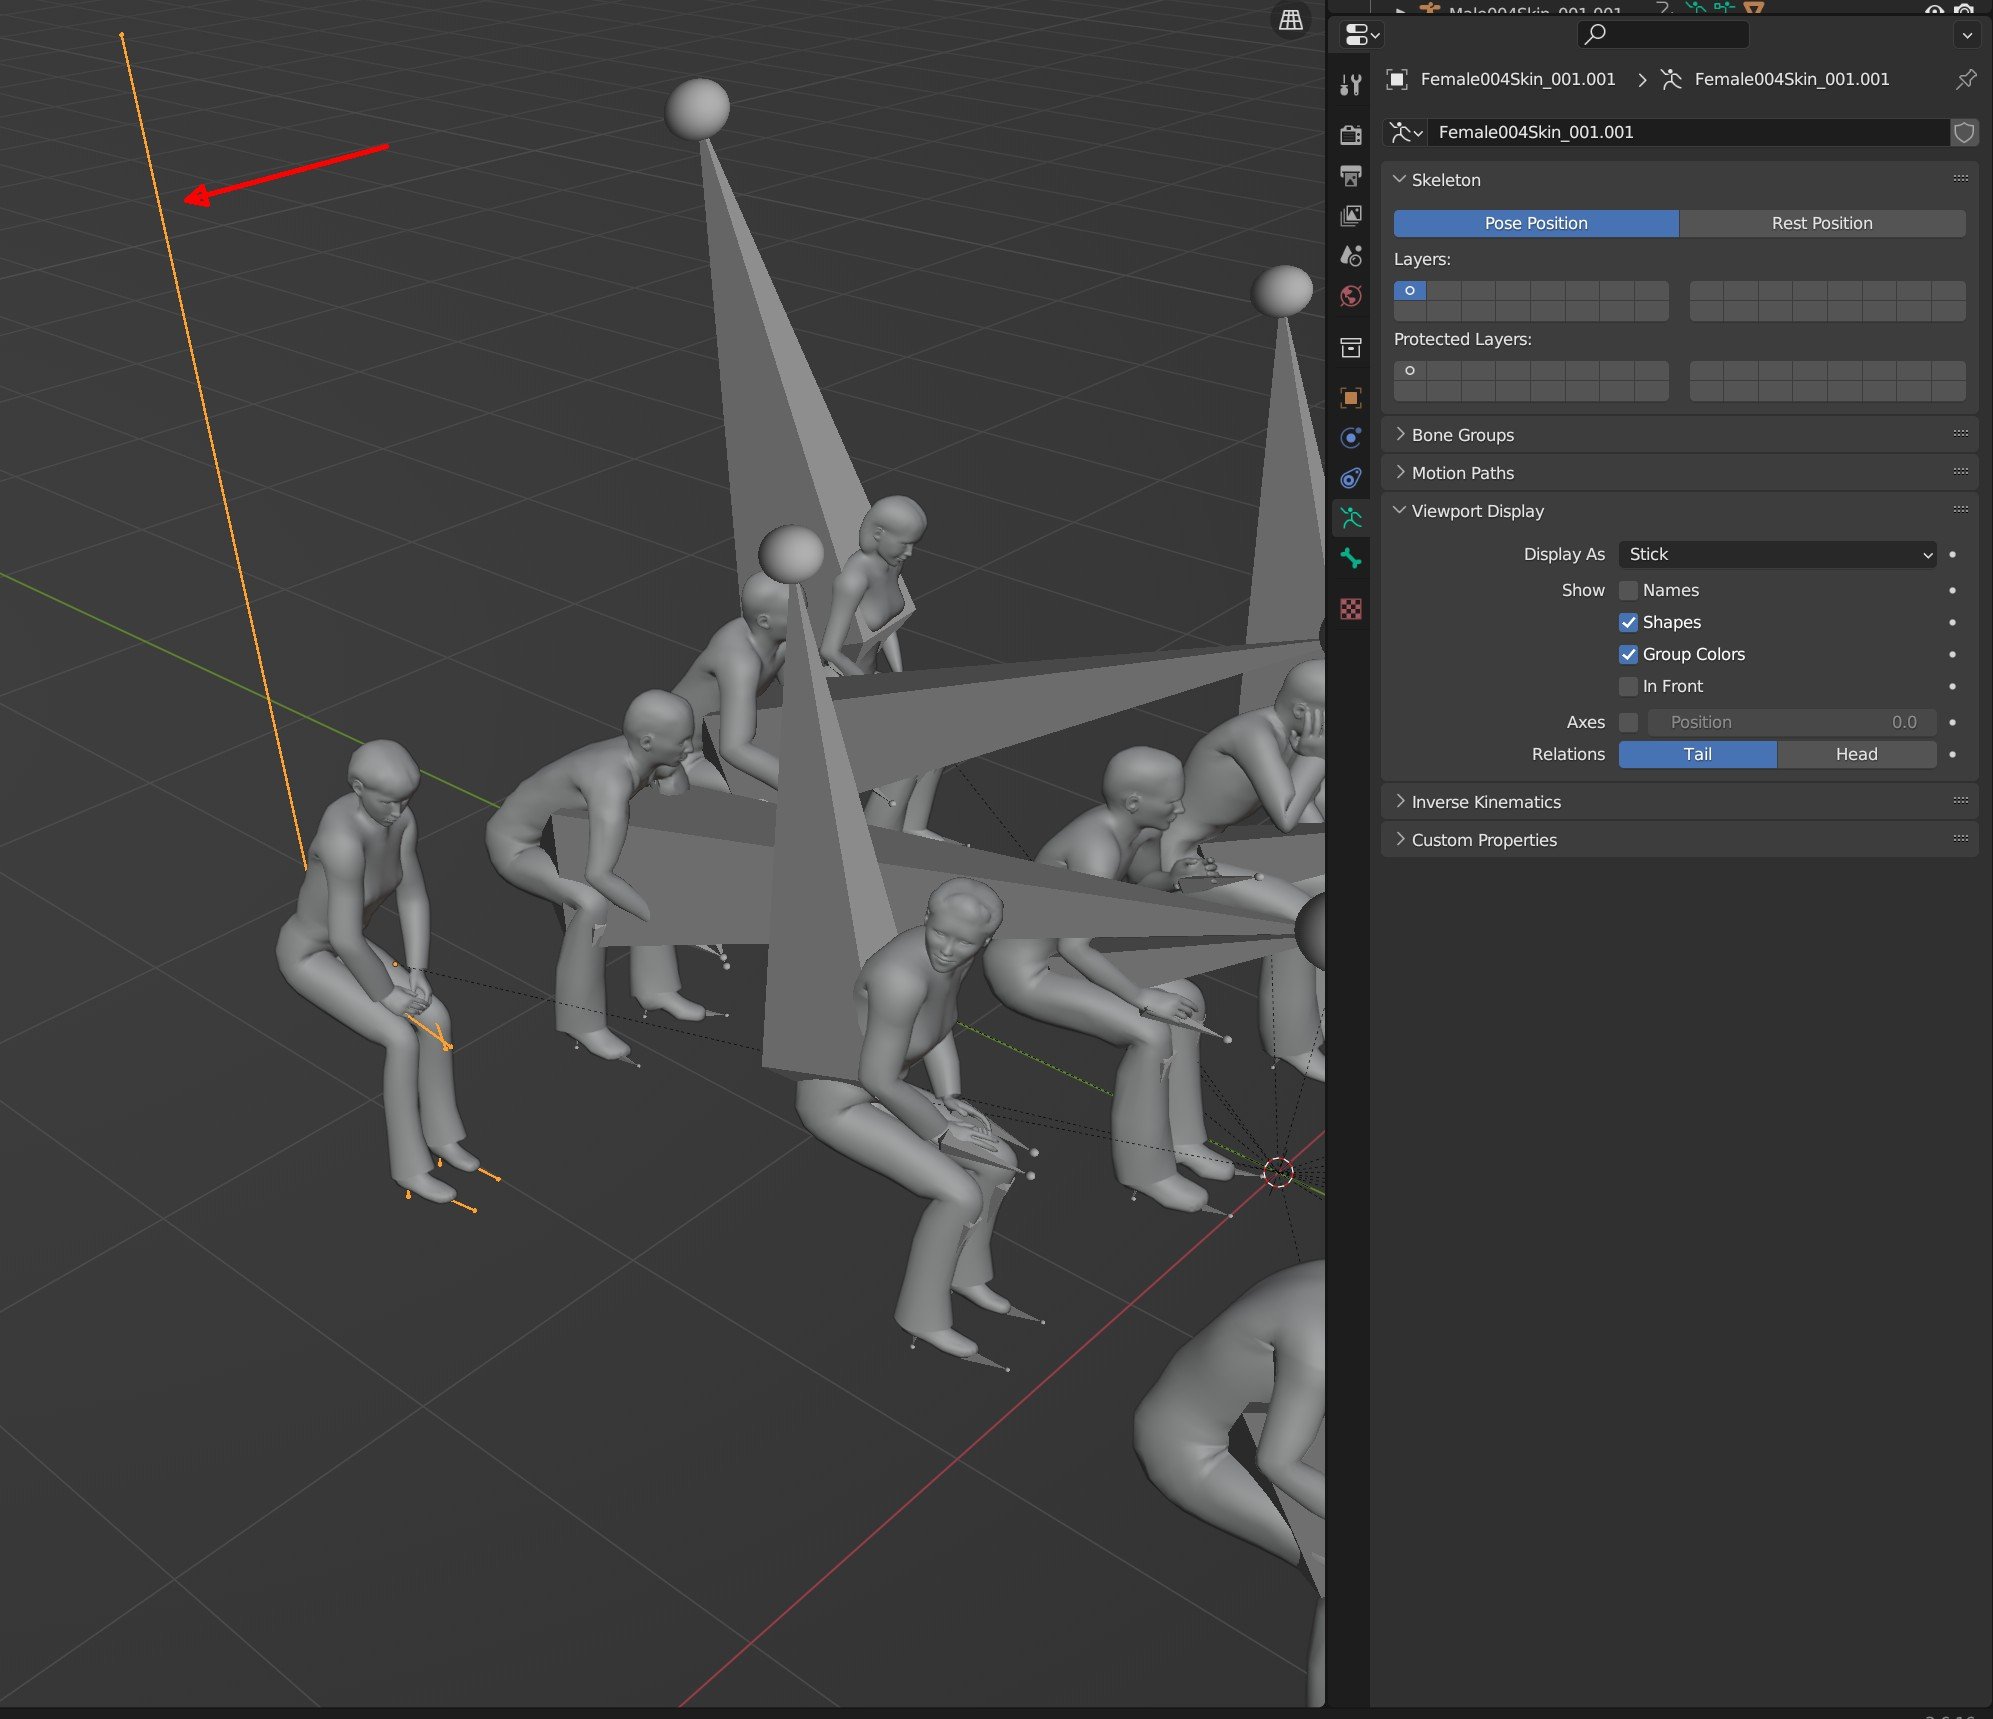Animate Relations property using its dot
The image size is (1993, 1719).
click(1952, 754)
